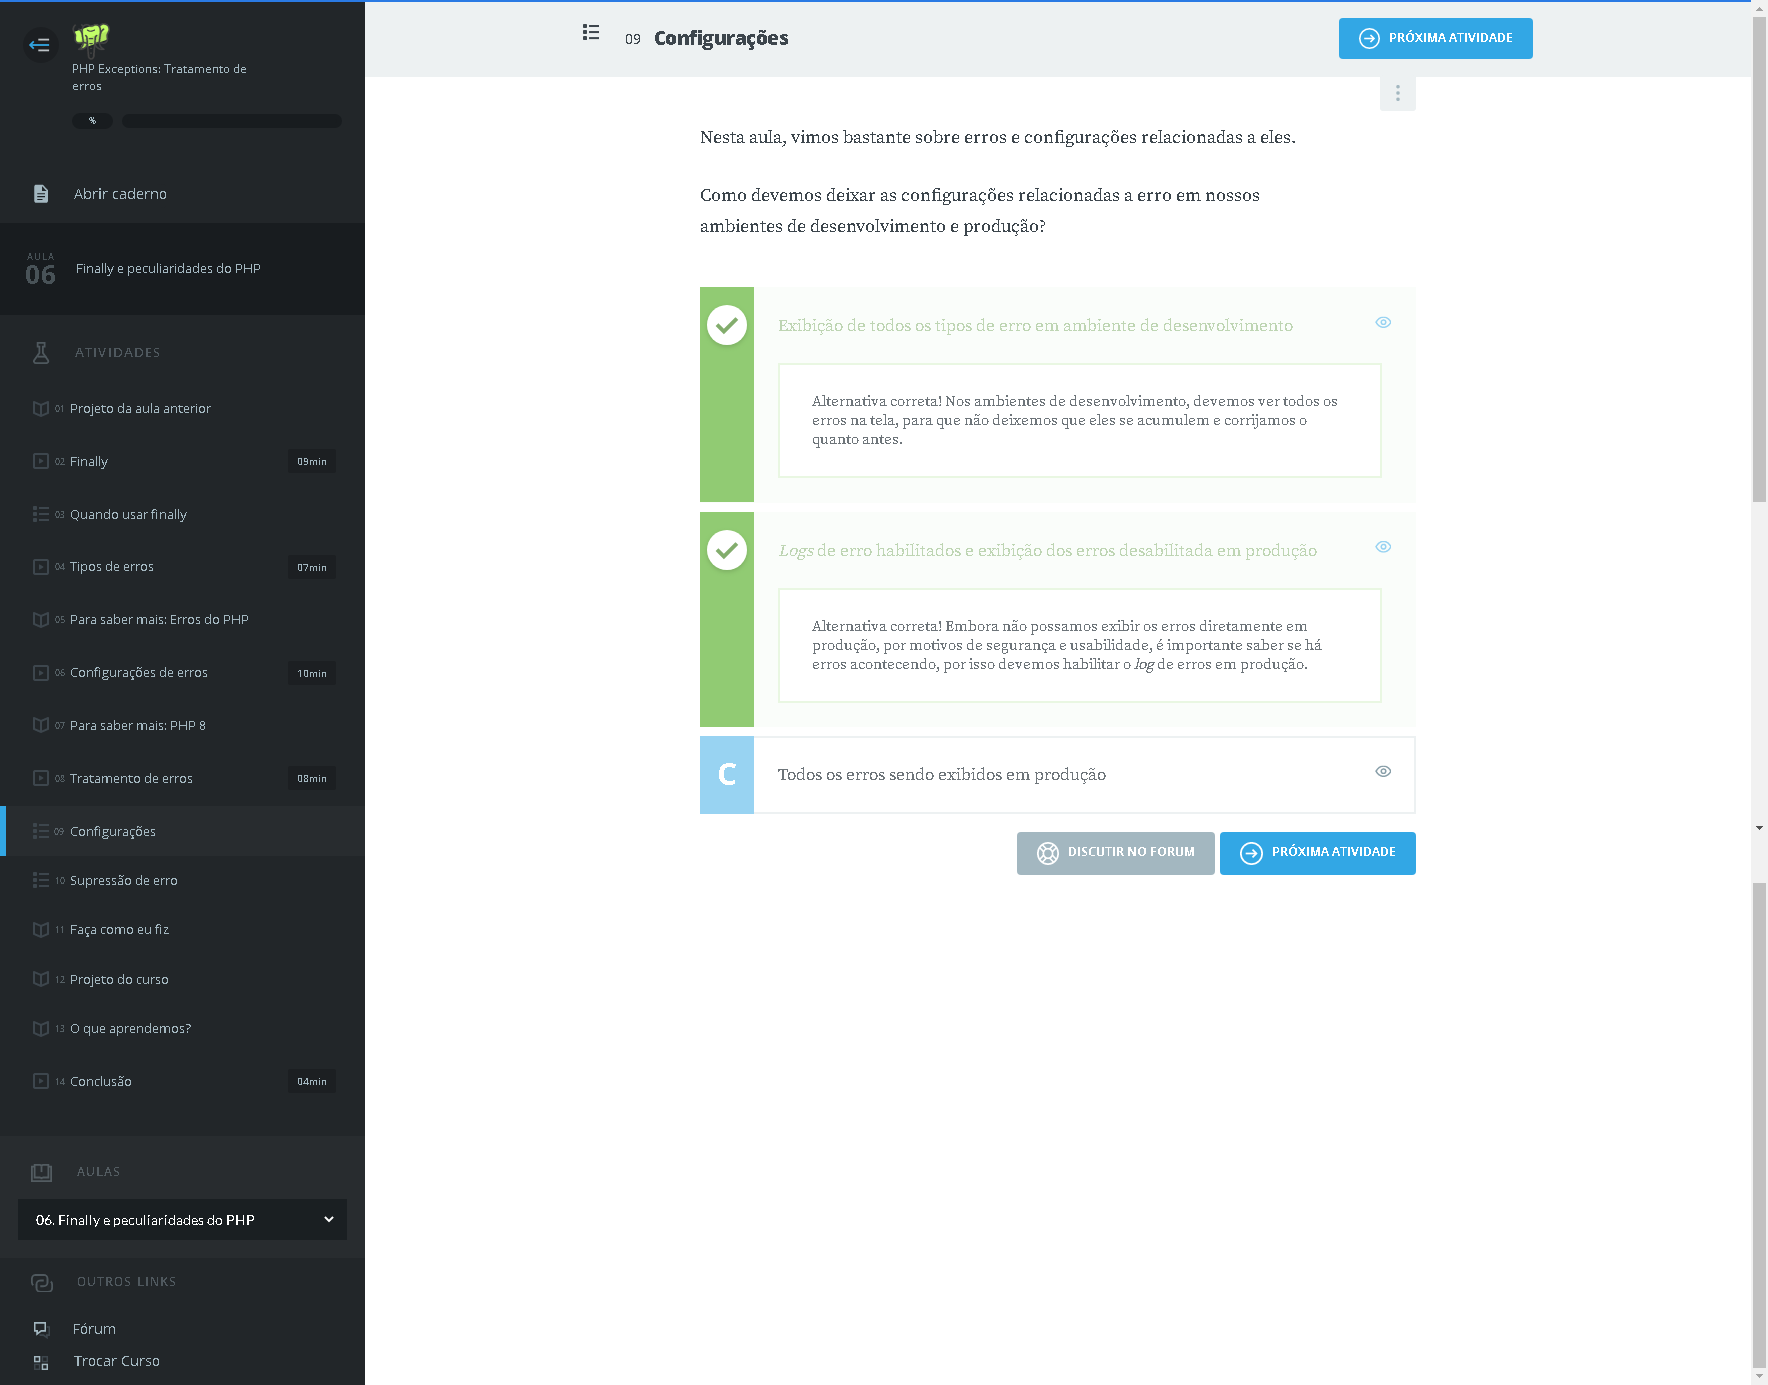
Task: Click the top Próxima Atividade button
Action: coord(1435,38)
